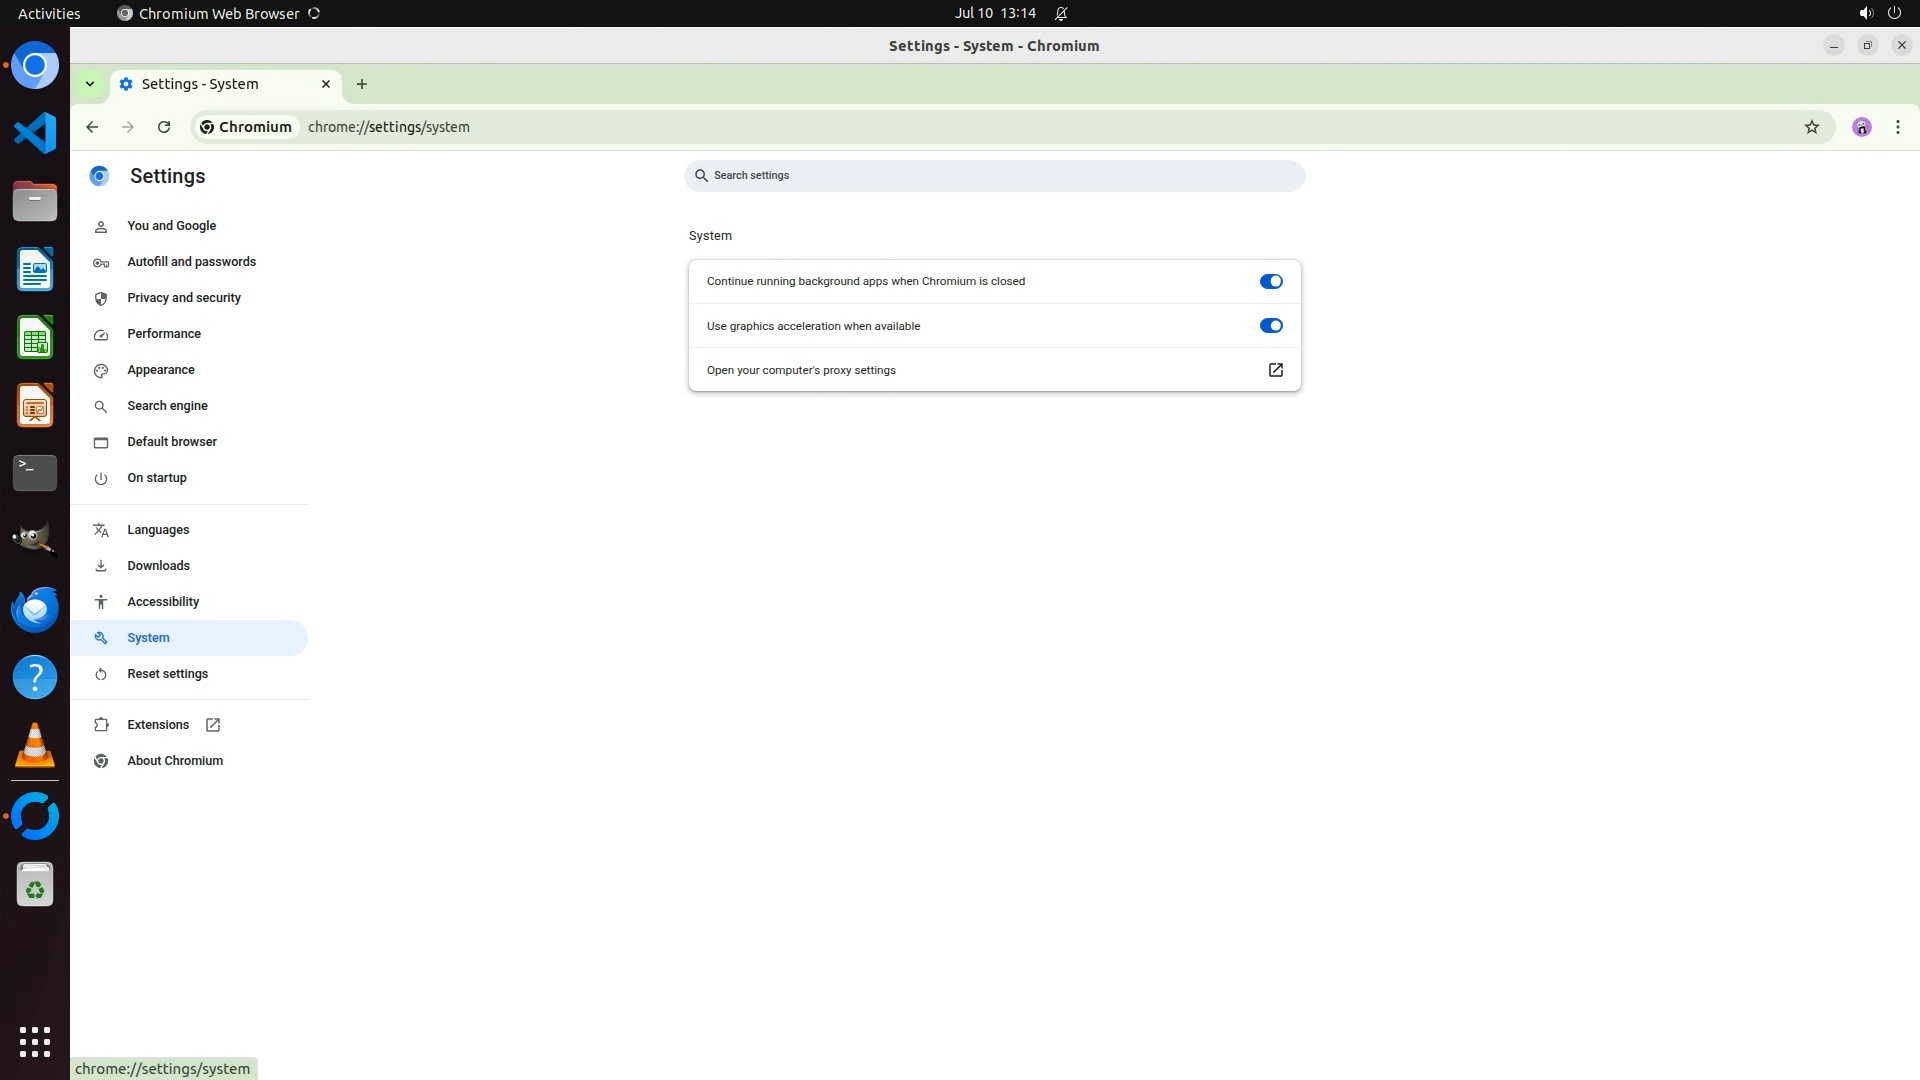Open Privacy and security settings

[184, 298]
